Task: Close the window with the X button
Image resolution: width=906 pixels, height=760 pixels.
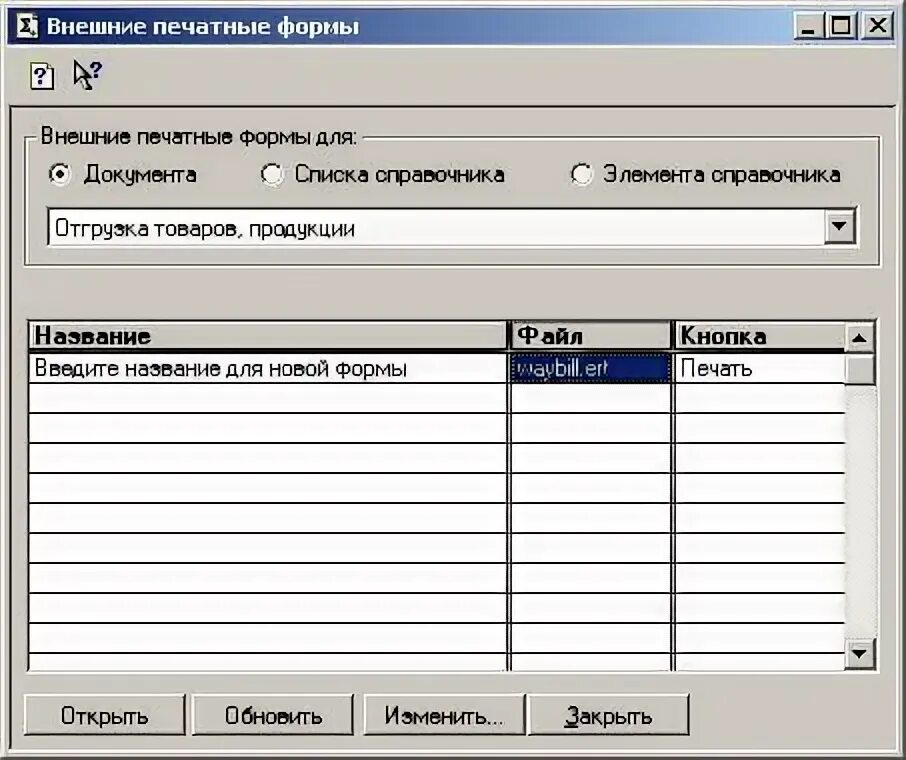Action: pyautogui.click(x=877, y=27)
